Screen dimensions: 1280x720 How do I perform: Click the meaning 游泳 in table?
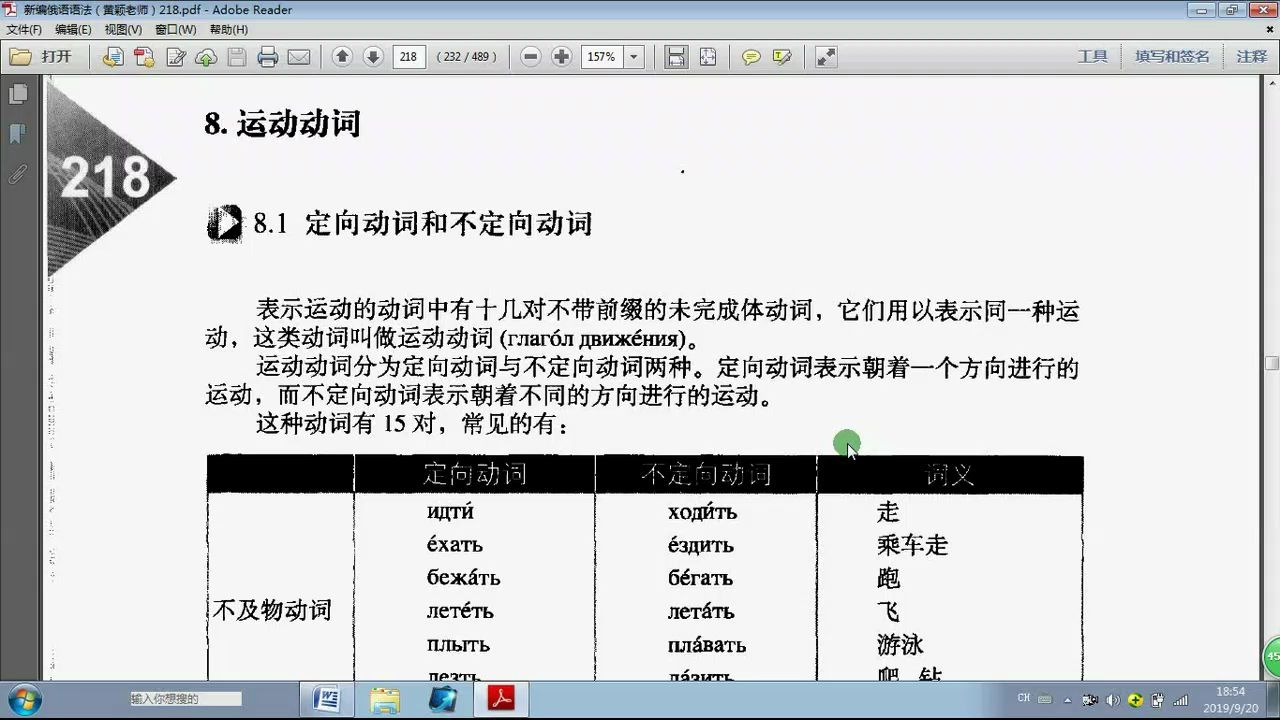[x=900, y=644]
